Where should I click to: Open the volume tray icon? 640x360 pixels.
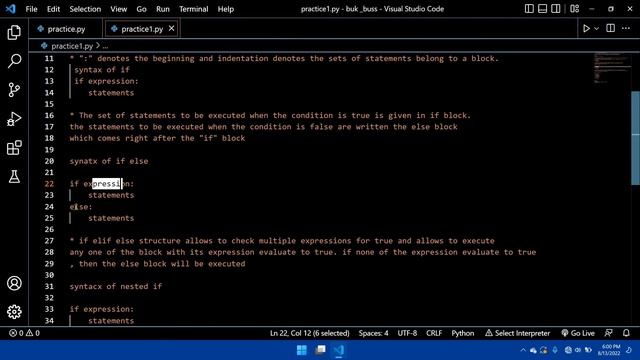[x=578, y=350]
